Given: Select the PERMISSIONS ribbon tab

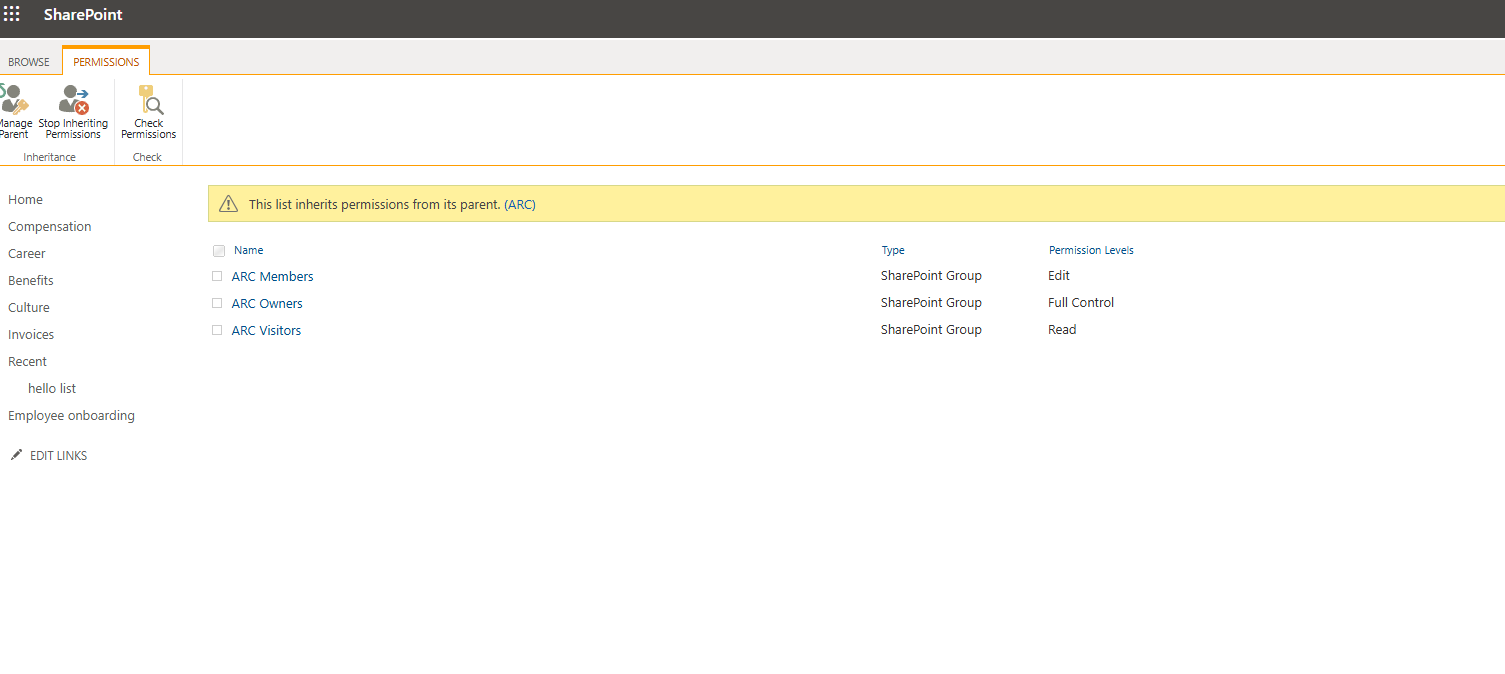Looking at the screenshot, I should click(x=106, y=62).
